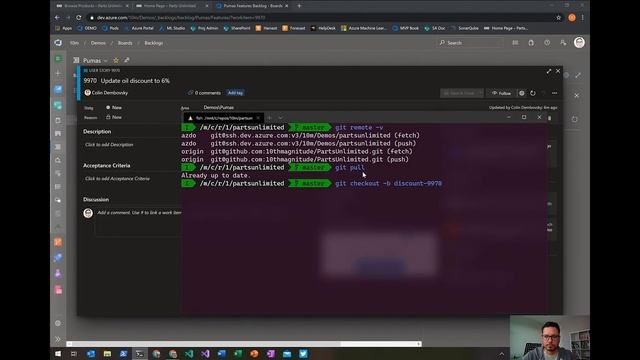The height and width of the screenshot is (360, 640).
Task: Expand the left sidebar with double chevron
Action: click(58, 339)
